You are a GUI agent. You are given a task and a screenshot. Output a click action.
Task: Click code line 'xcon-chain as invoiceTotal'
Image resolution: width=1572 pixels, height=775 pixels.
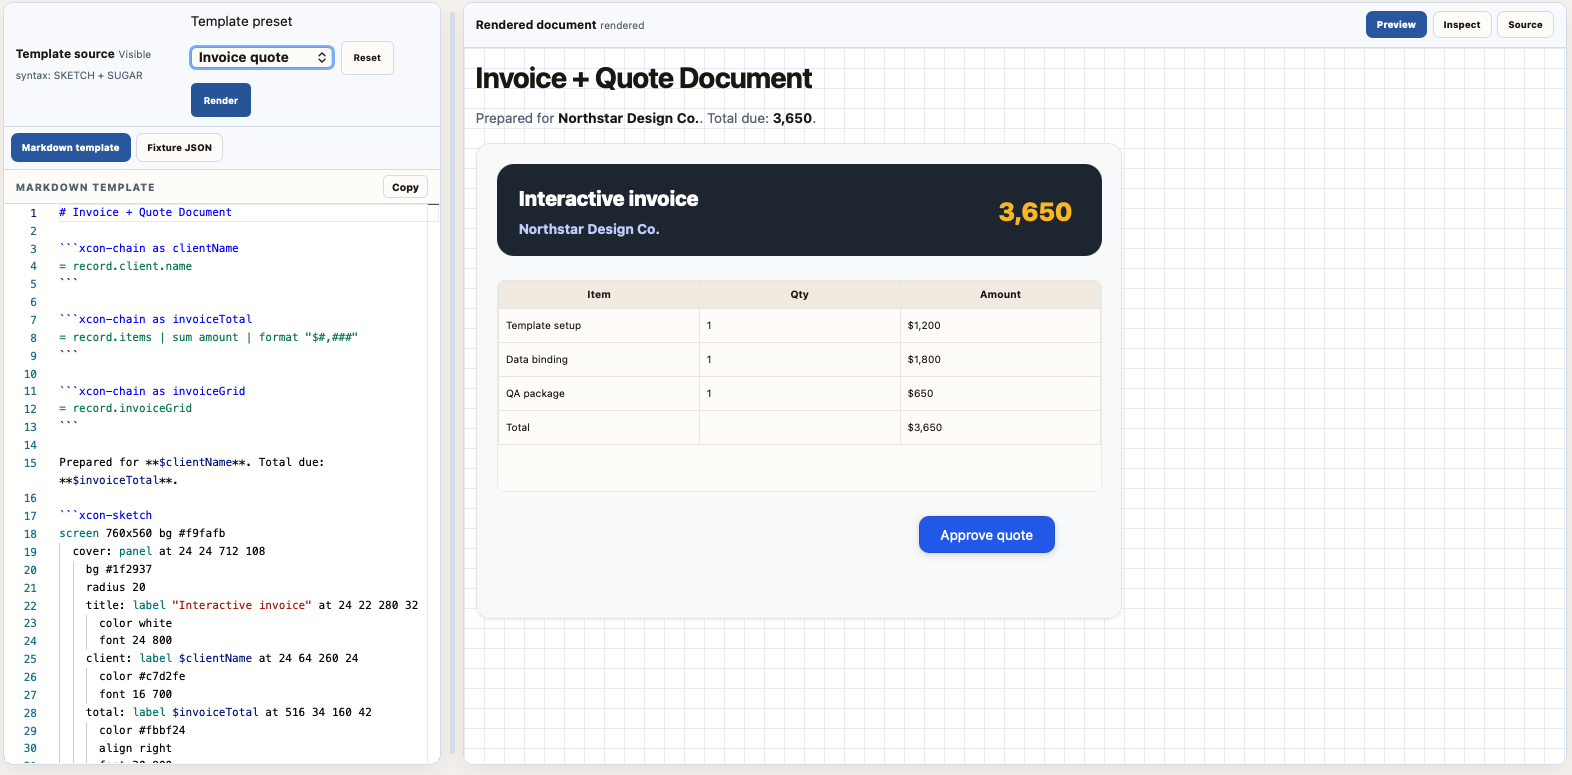(x=155, y=319)
